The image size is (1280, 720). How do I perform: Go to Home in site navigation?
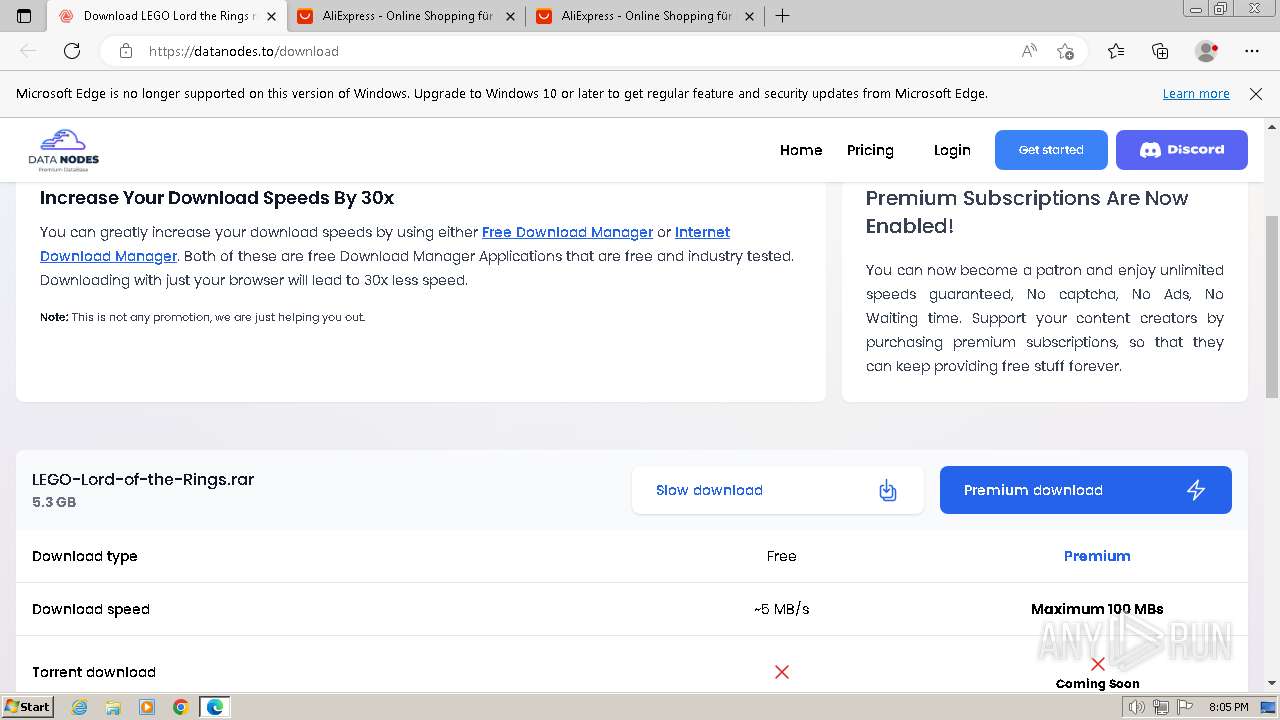801,150
